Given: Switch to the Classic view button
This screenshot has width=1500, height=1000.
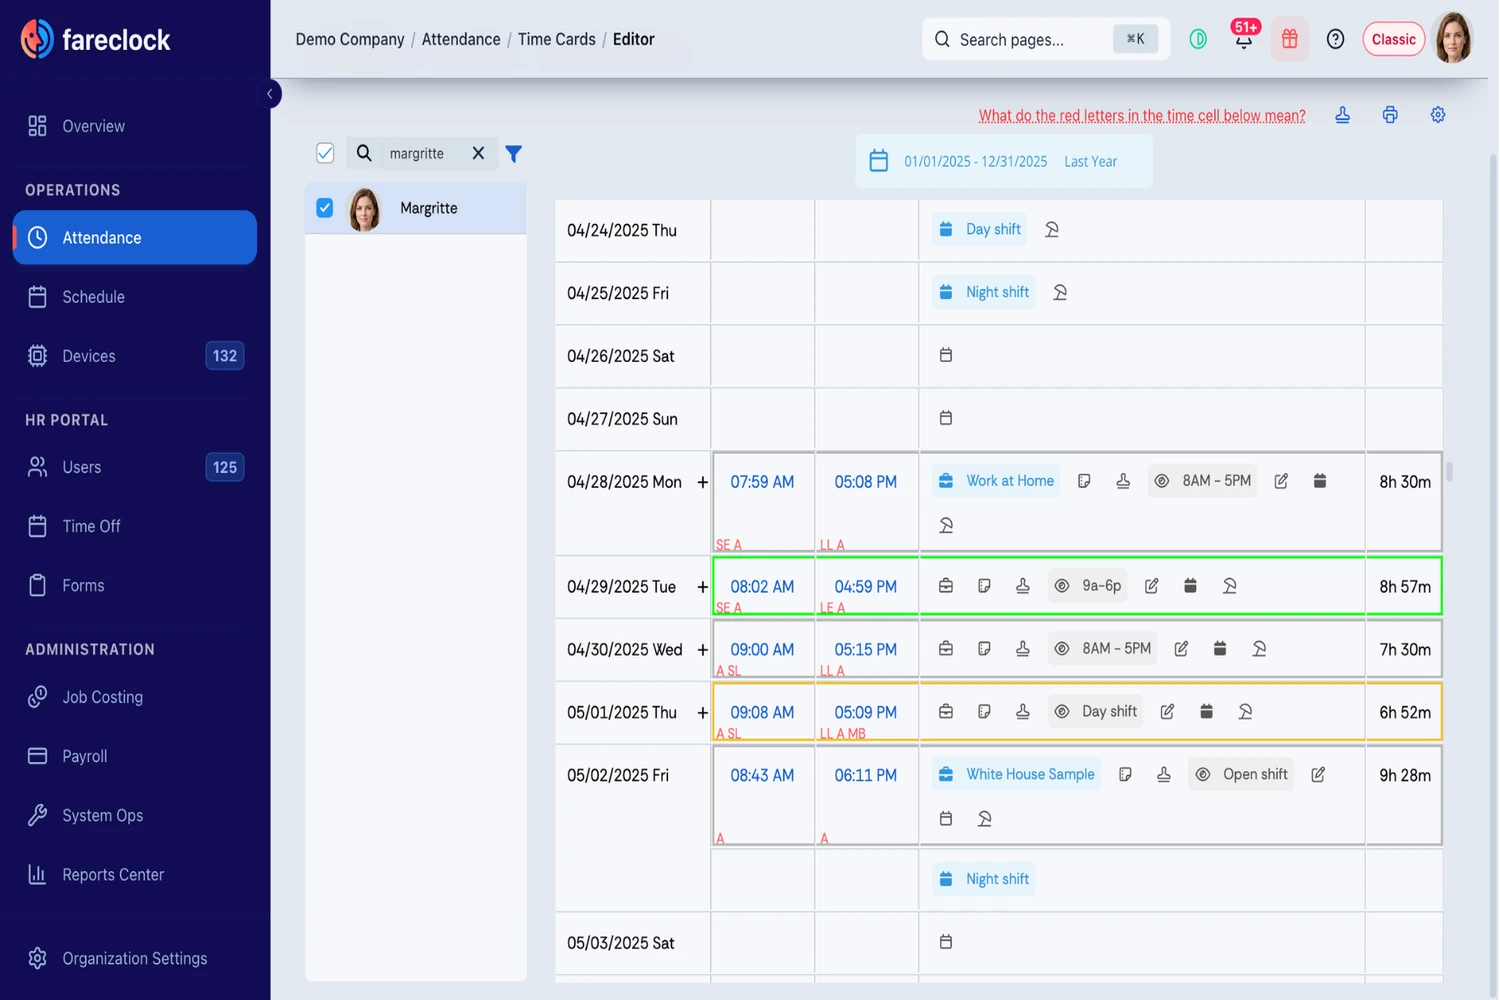Looking at the screenshot, I should (x=1394, y=39).
